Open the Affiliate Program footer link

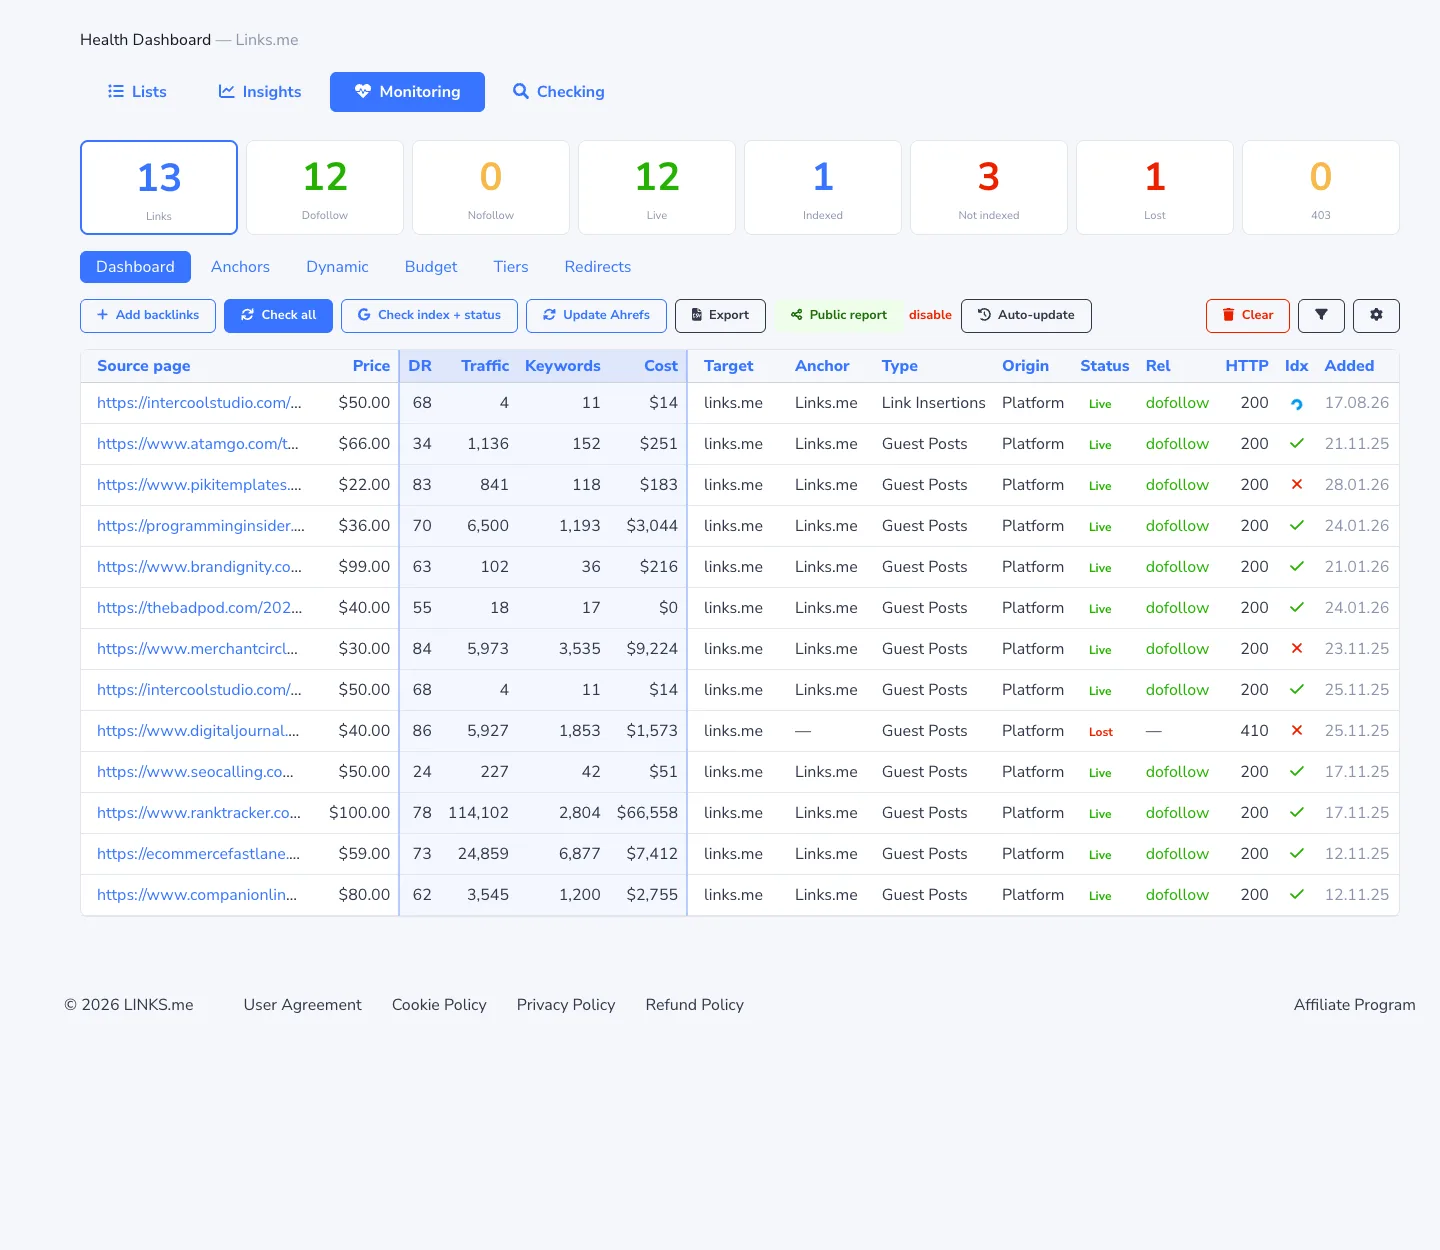point(1355,1005)
